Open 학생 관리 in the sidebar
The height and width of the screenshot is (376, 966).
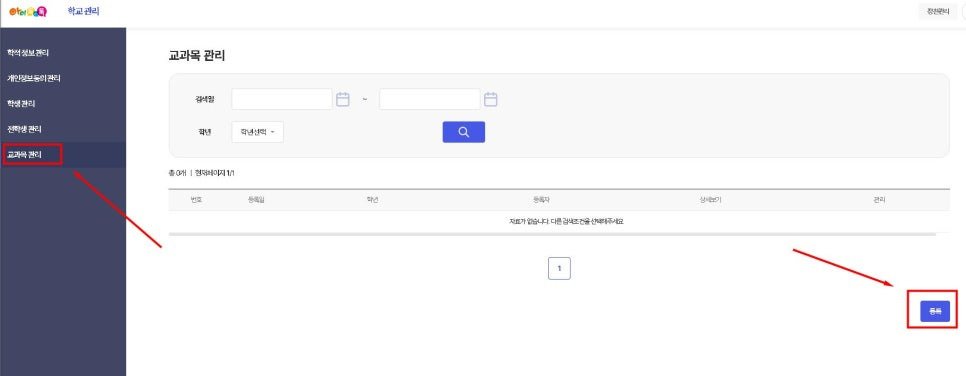pos(21,104)
